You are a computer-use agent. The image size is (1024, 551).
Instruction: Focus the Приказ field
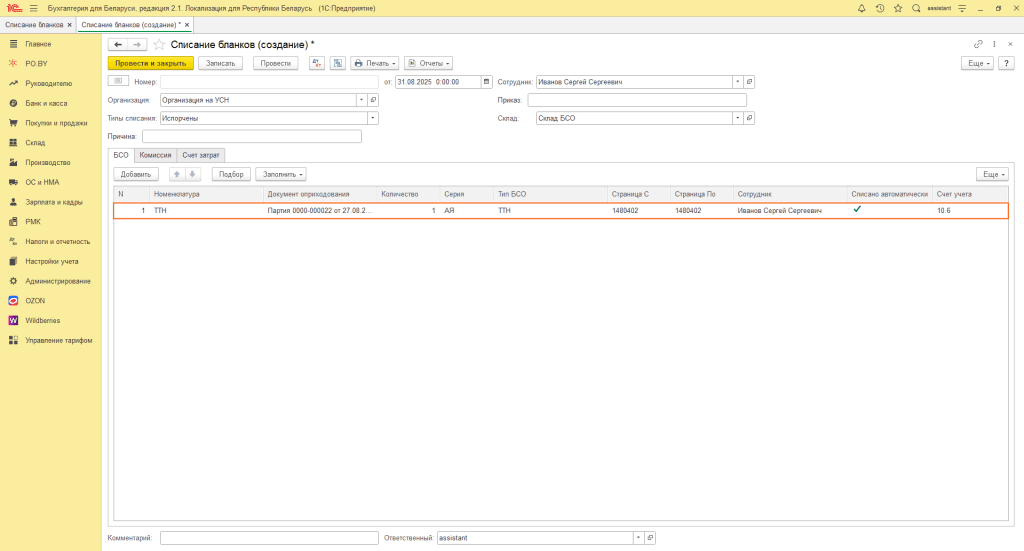point(637,100)
